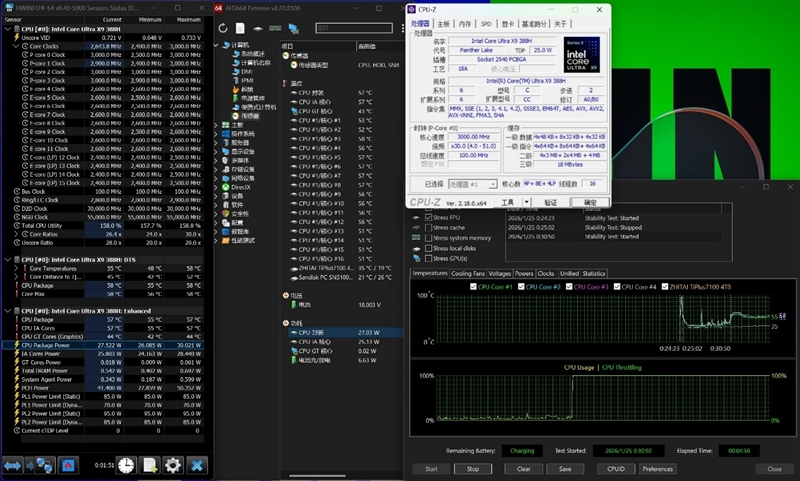Image resolution: width=800 pixels, height=481 pixels.
Task: Click the HWiNFO network connection icon
Action: point(45,465)
